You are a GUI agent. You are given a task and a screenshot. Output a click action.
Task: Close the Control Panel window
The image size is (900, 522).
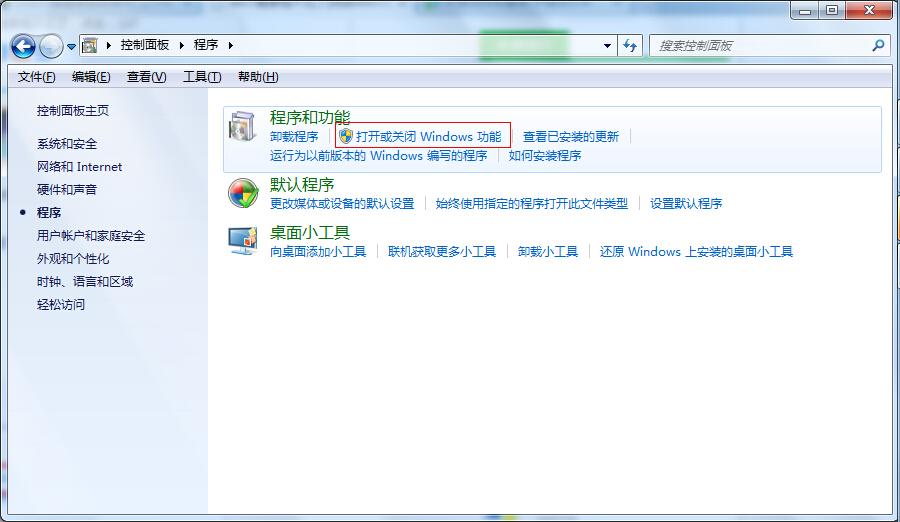pos(869,10)
